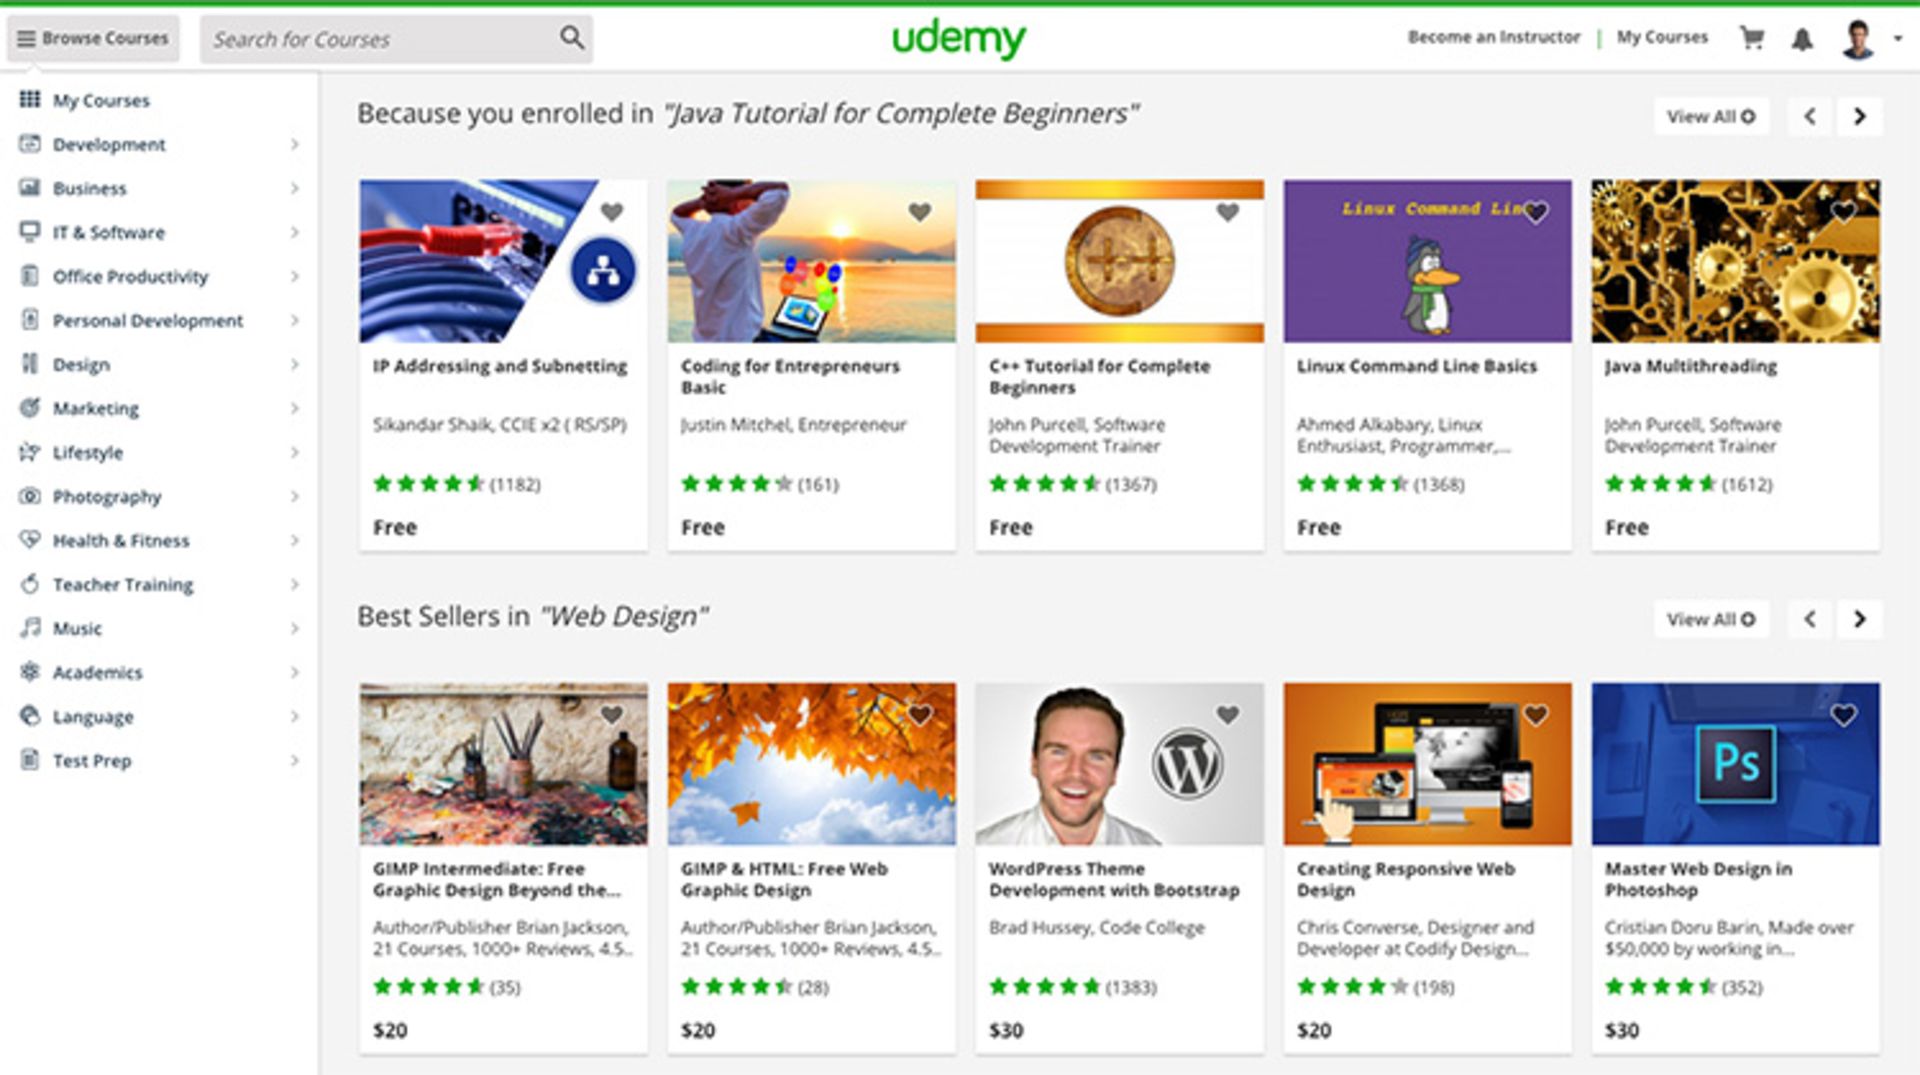Expand the Test Prep chevron
1920x1075 pixels.
click(294, 760)
